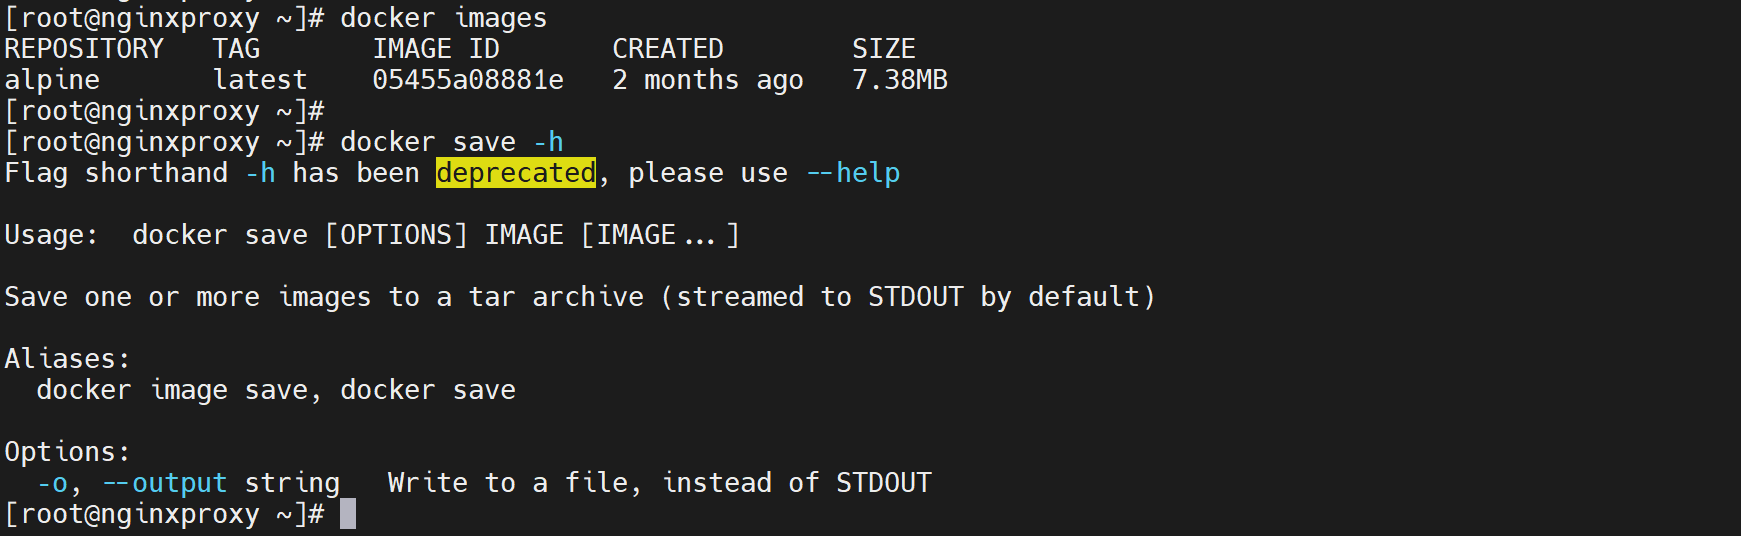Click the image ID 05455a08881e
Image resolution: width=1741 pixels, height=536 pixels.
(468, 80)
